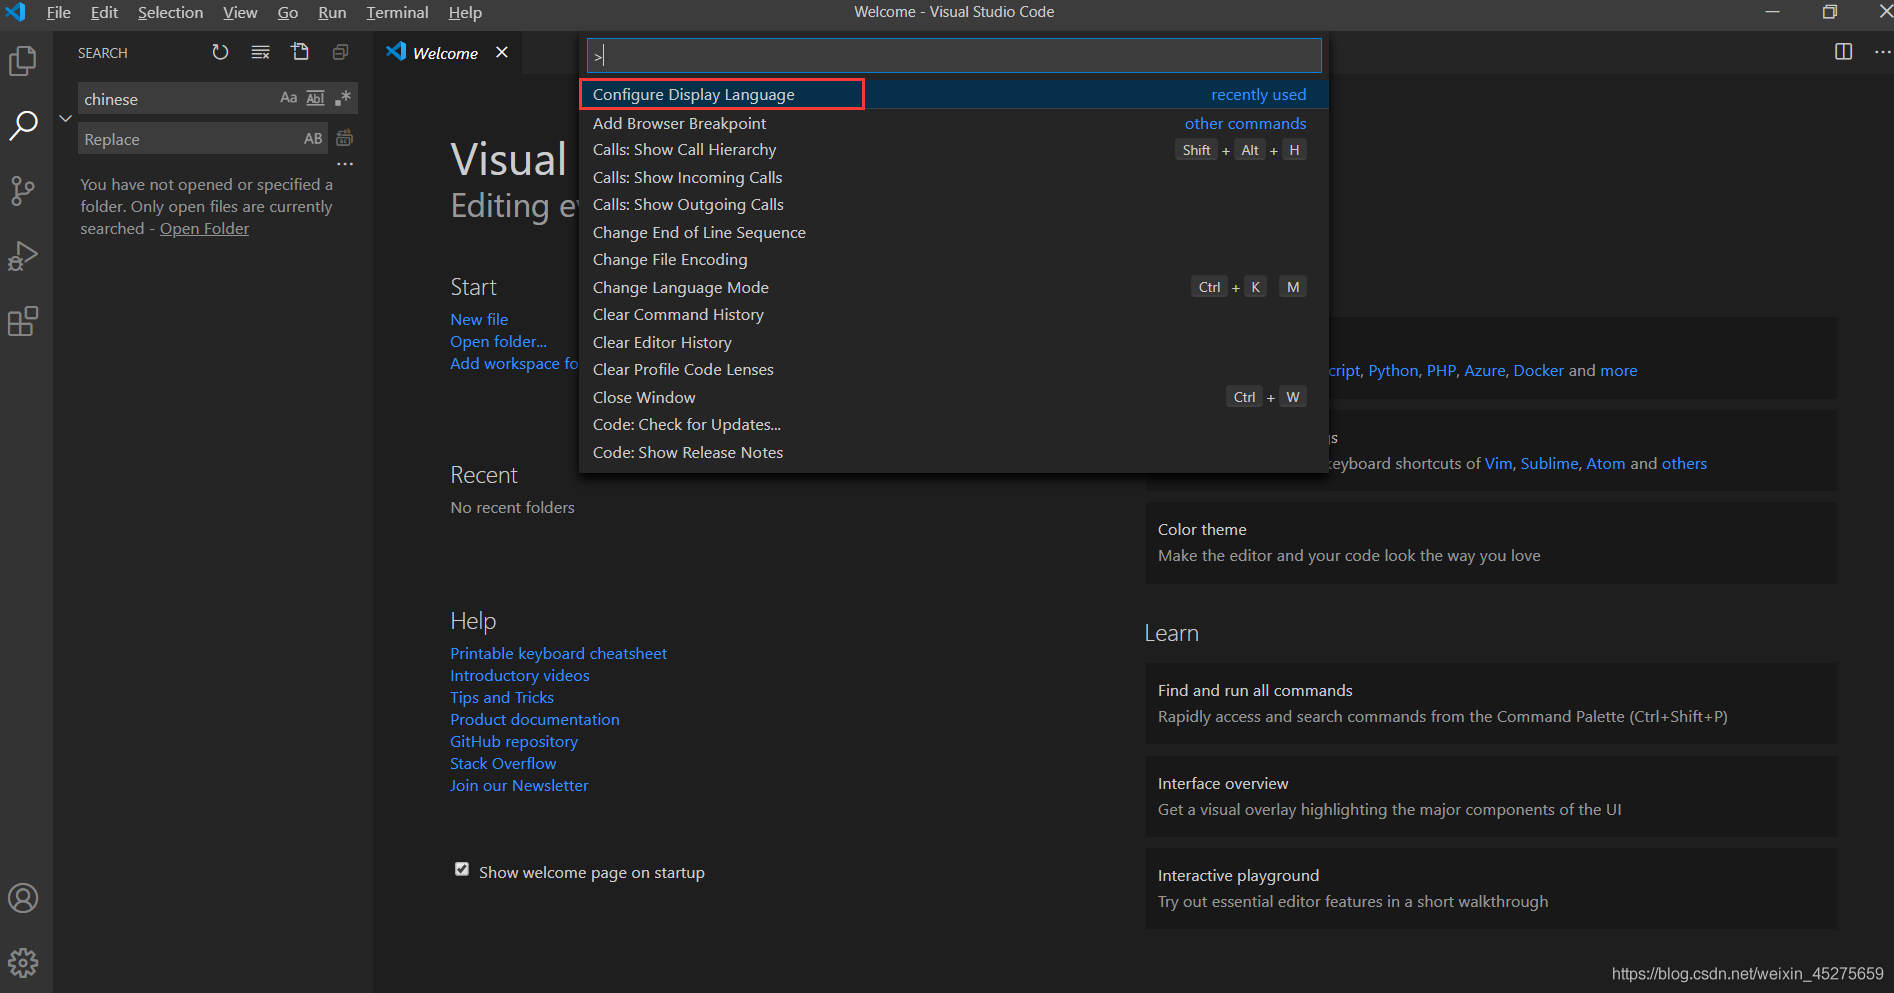Open the View menu
This screenshot has width=1894, height=993.
(240, 12)
